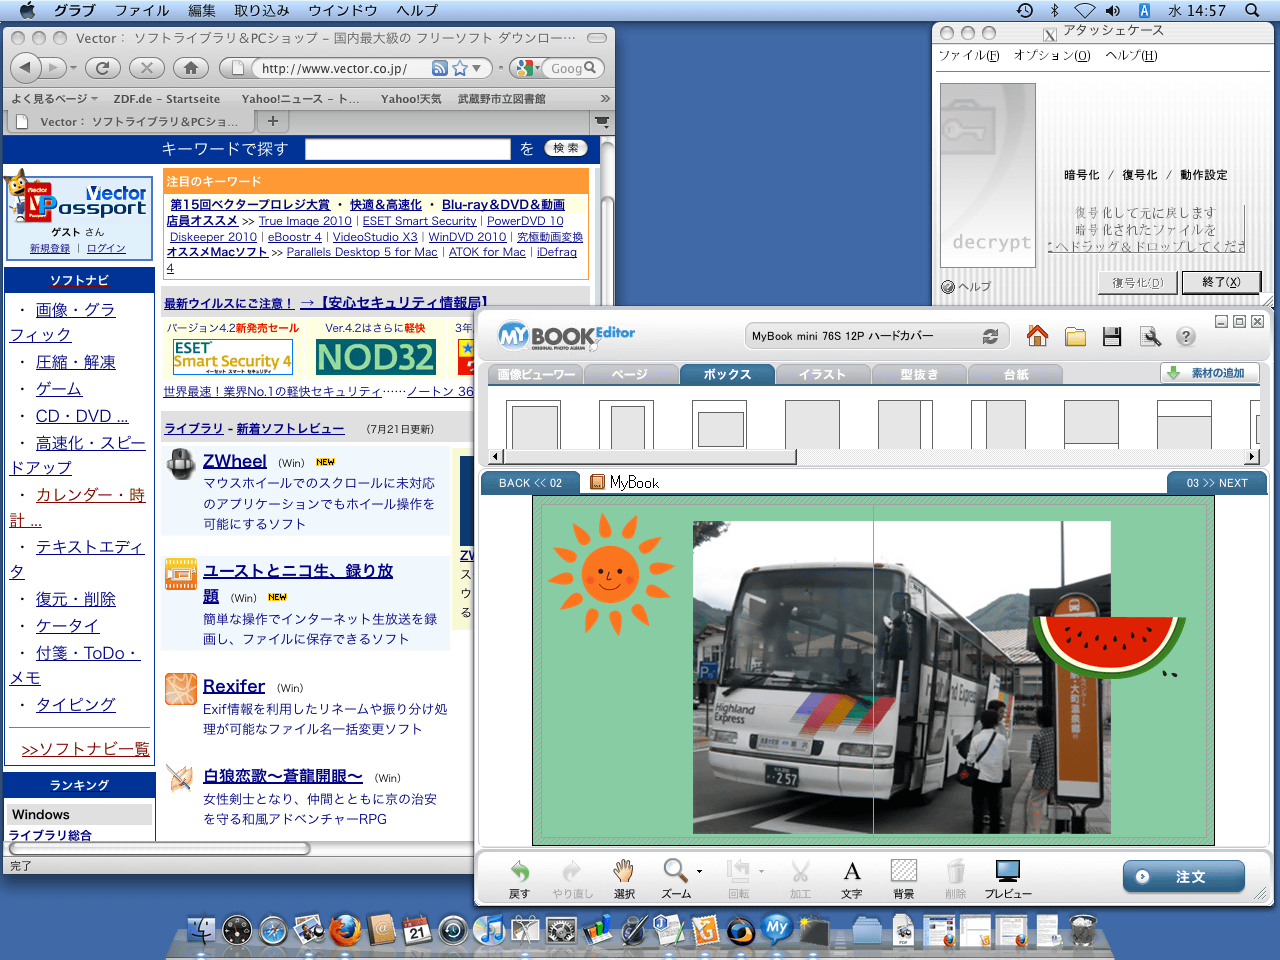1280x960 pixels.
Task: Open the folder icon in MyBook Editor
Action: tap(1076, 337)
